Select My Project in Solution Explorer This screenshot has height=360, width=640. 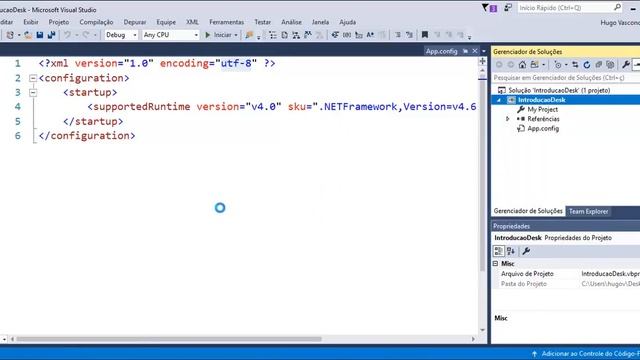(542, 109)
